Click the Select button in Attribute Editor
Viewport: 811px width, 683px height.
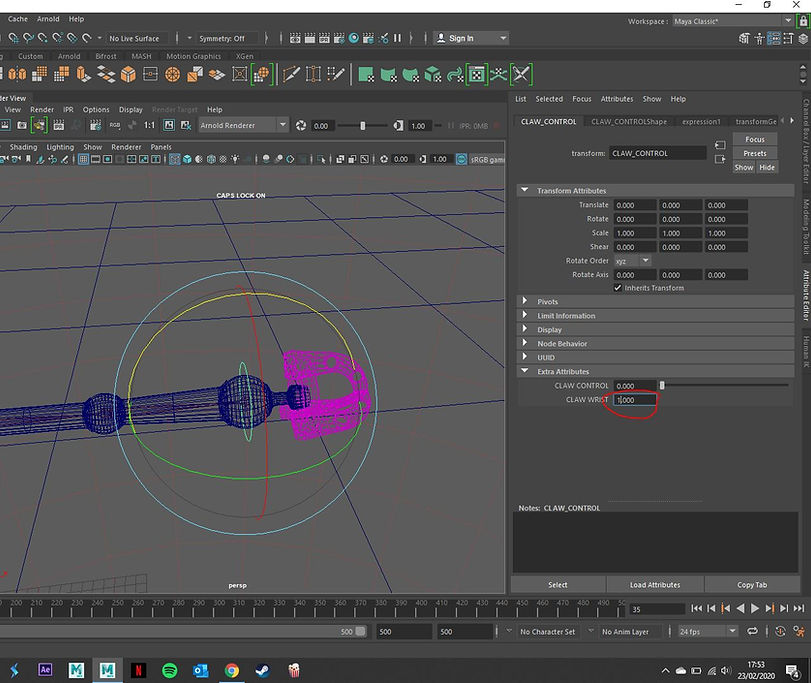[558, 585]
